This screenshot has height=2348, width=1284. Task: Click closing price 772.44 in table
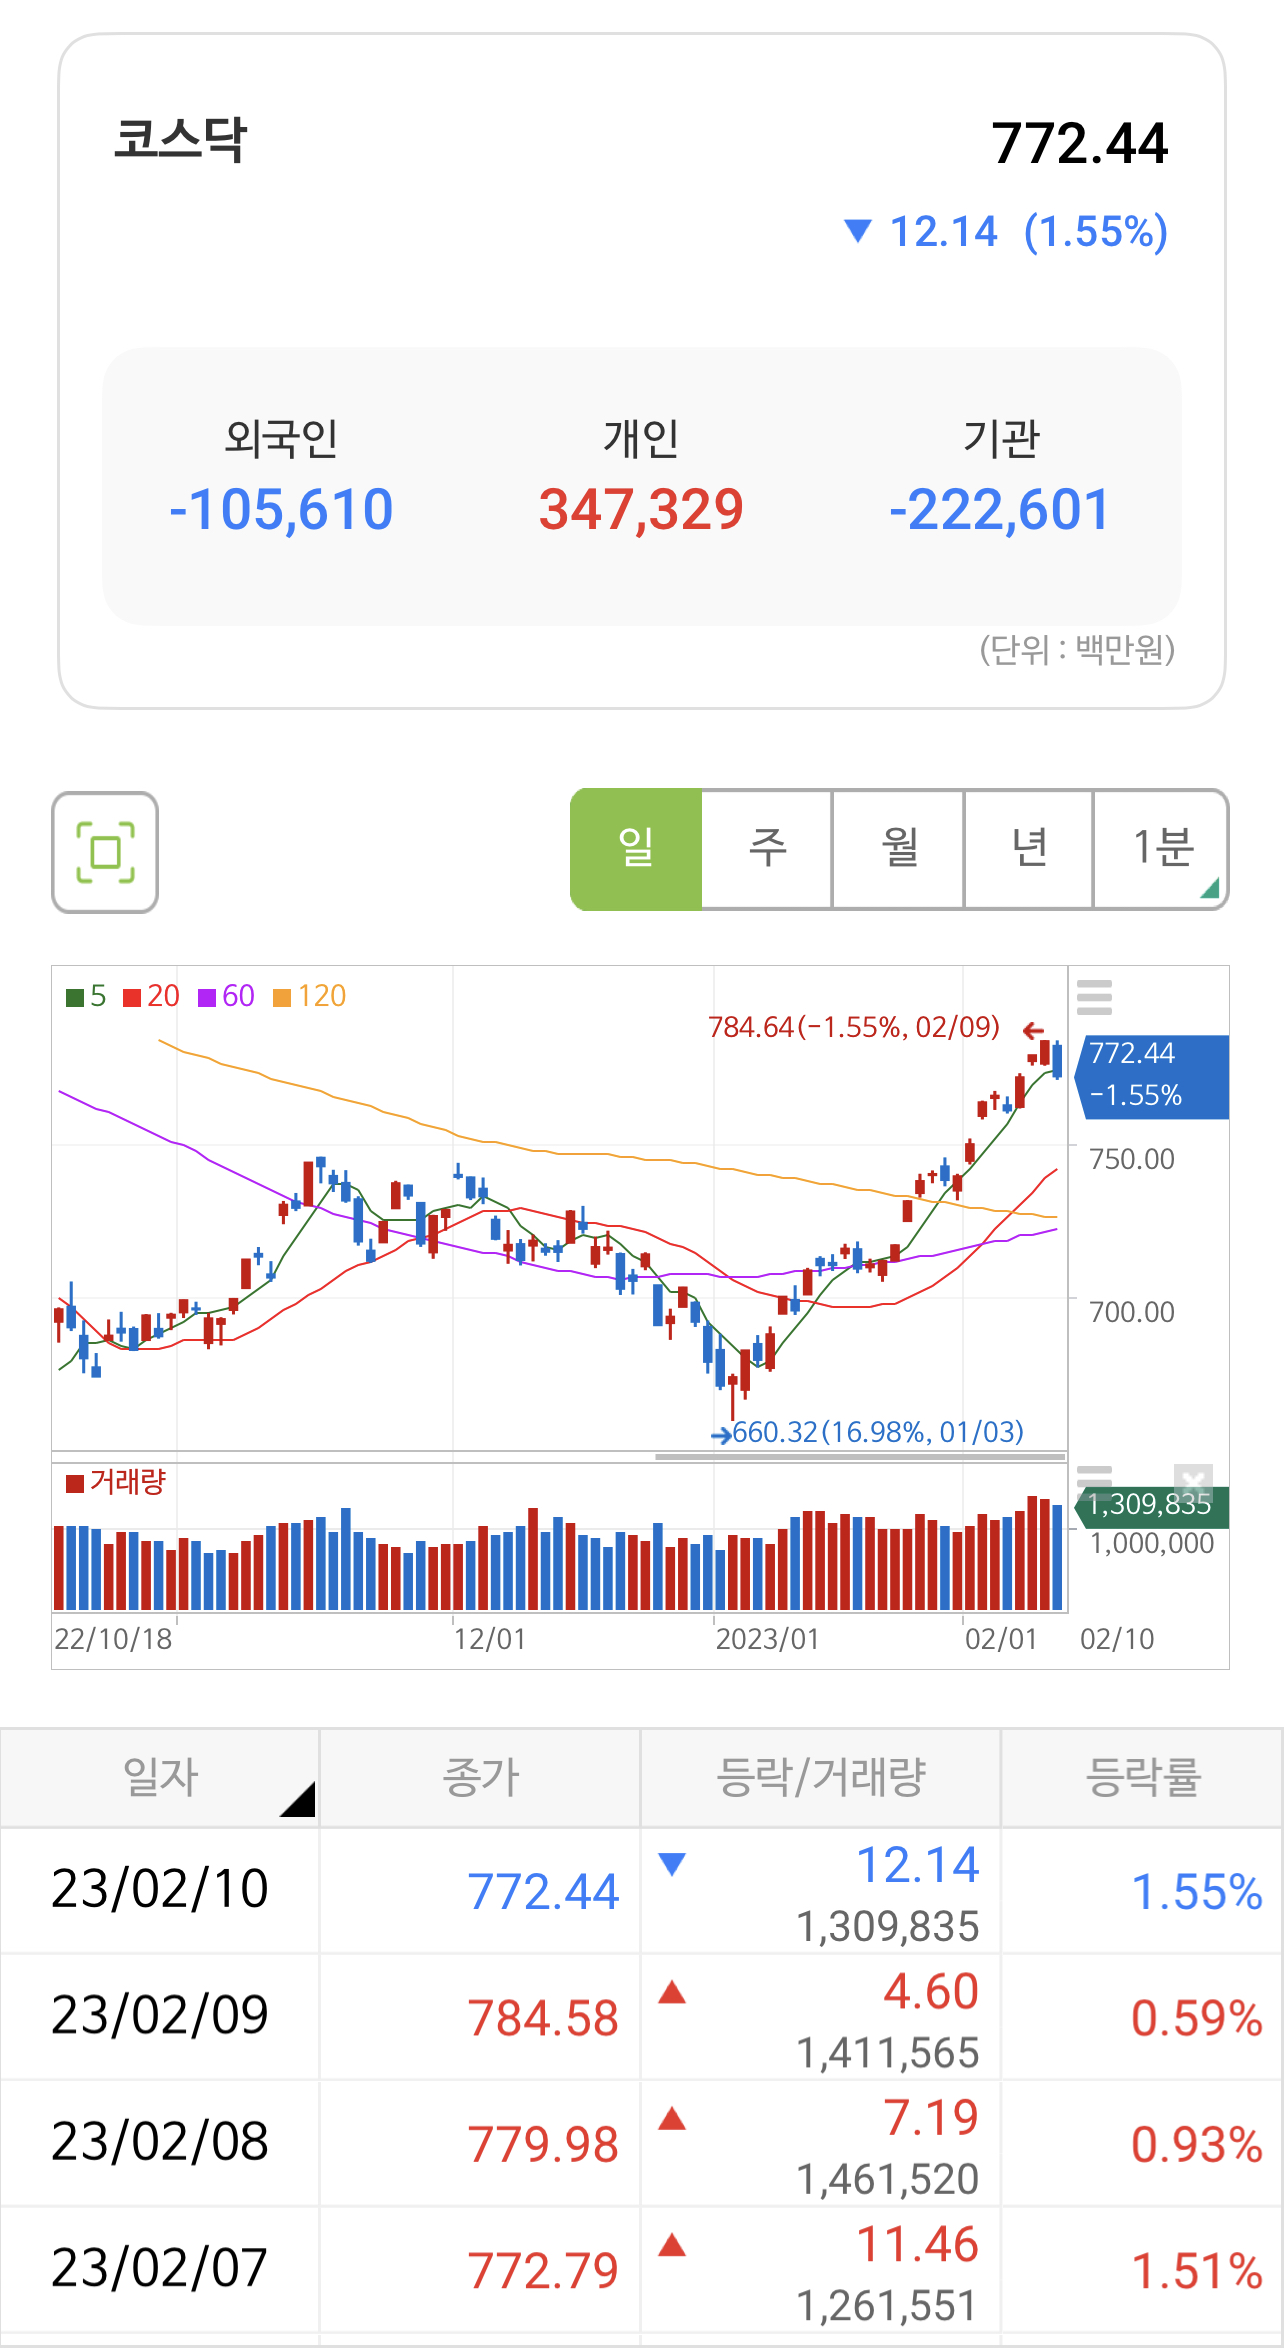(x=543, y=1892)
